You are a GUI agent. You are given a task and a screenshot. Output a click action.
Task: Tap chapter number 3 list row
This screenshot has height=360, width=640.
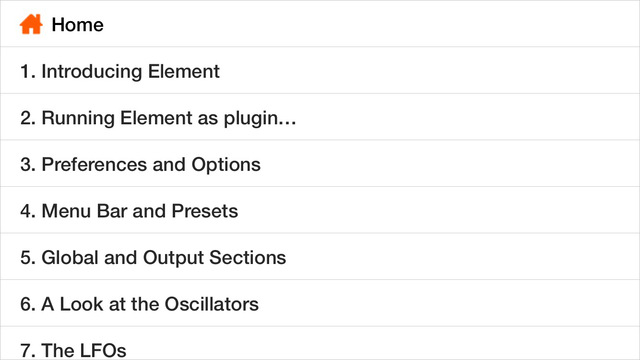(x=320, y=164)
